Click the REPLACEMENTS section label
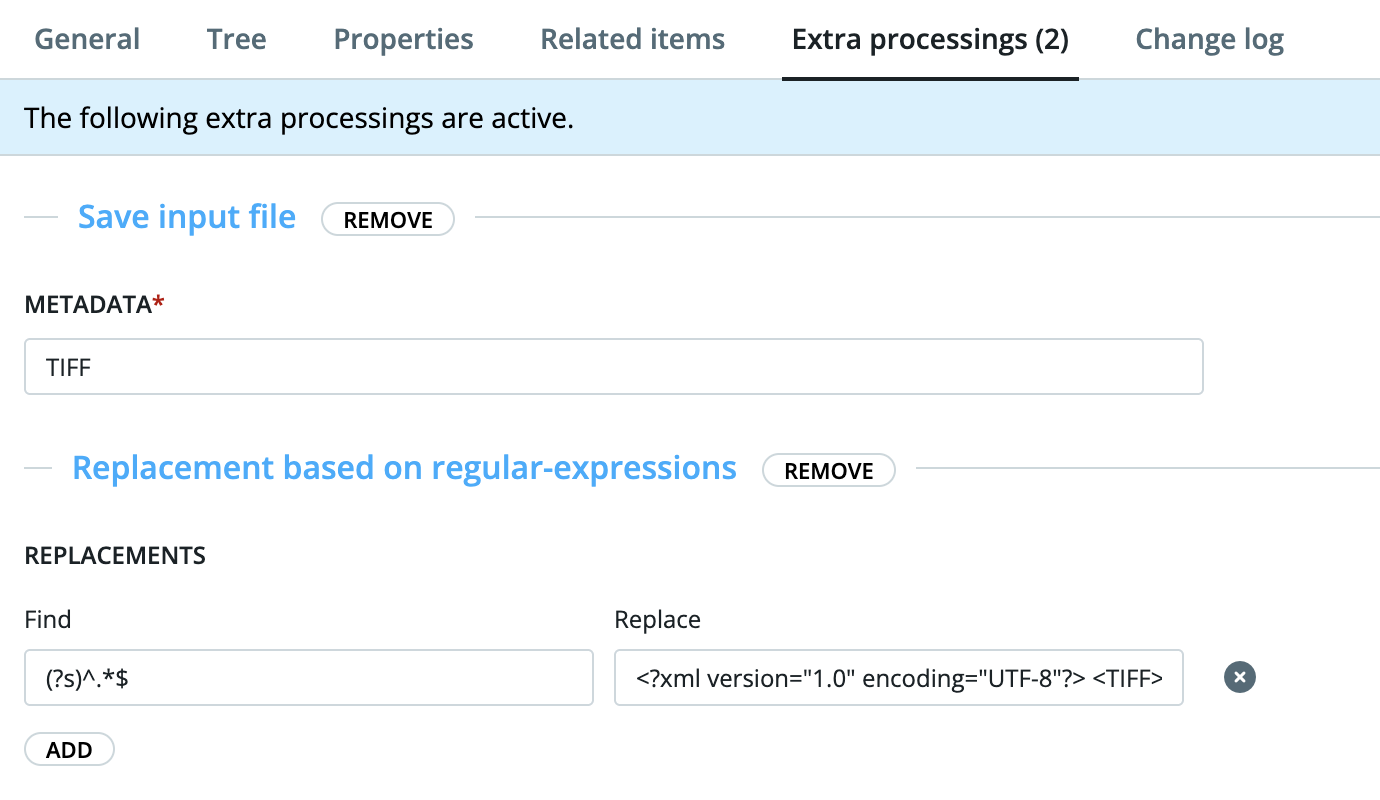Viewport: 1380px width, 800px height. coord(115,556)
